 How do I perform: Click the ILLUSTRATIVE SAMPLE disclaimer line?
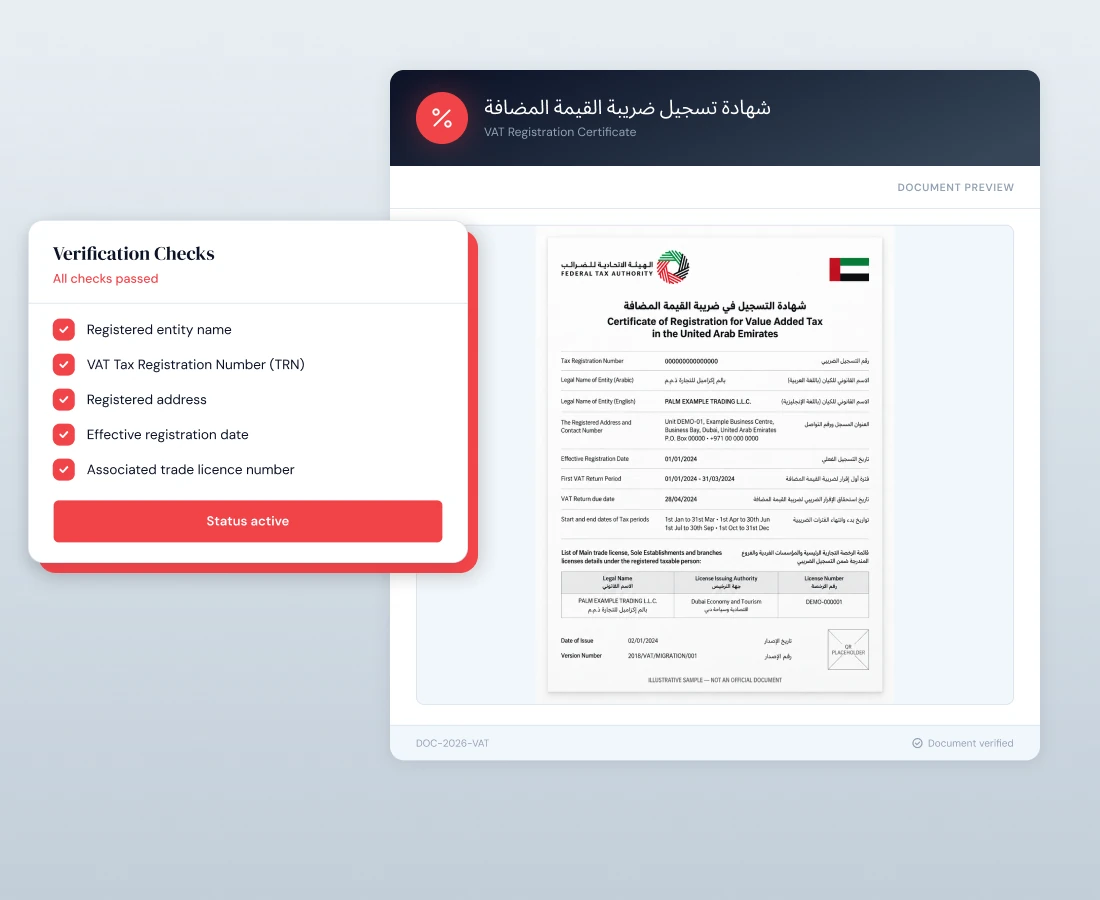click(715, 680)
